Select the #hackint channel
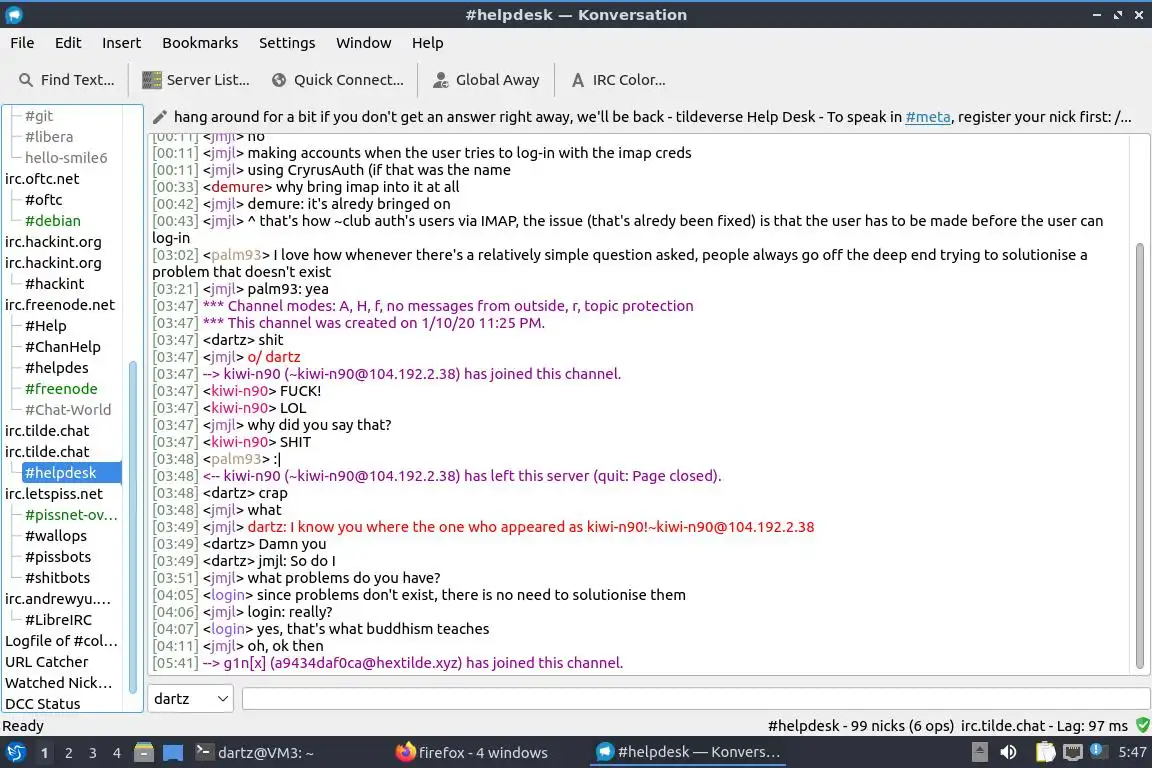The height and width of the screenshot is (768, 1152). click(x=54, y=284)
